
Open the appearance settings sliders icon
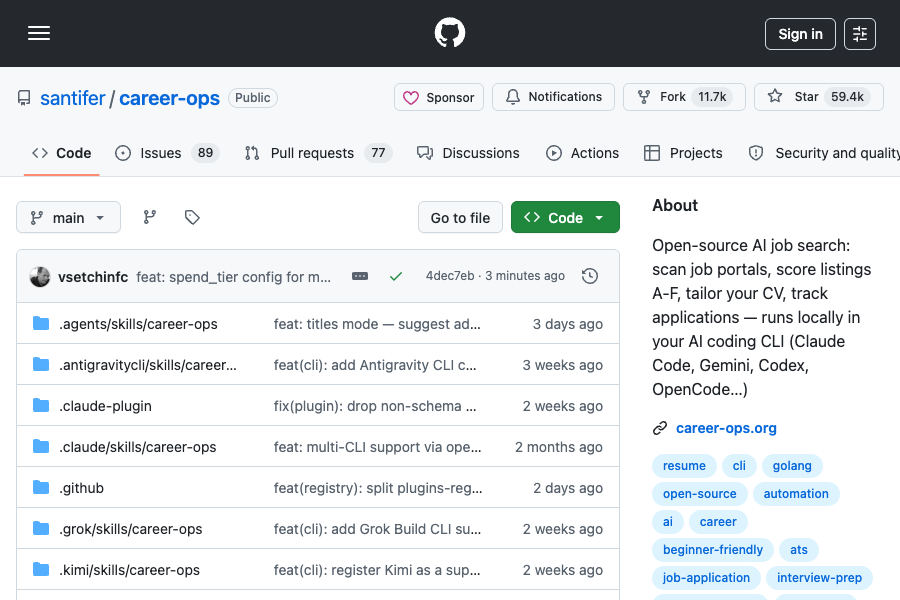click(x=860, y=34)
